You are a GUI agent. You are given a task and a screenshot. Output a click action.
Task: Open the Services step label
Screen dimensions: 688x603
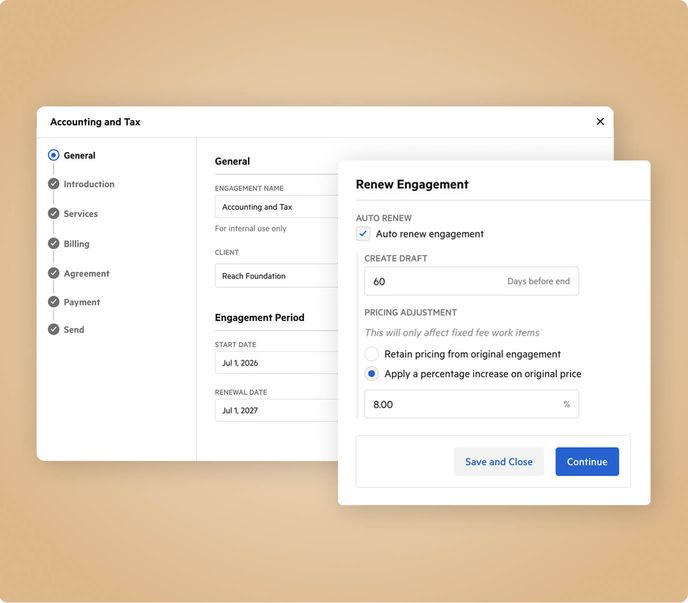[81, 214]
